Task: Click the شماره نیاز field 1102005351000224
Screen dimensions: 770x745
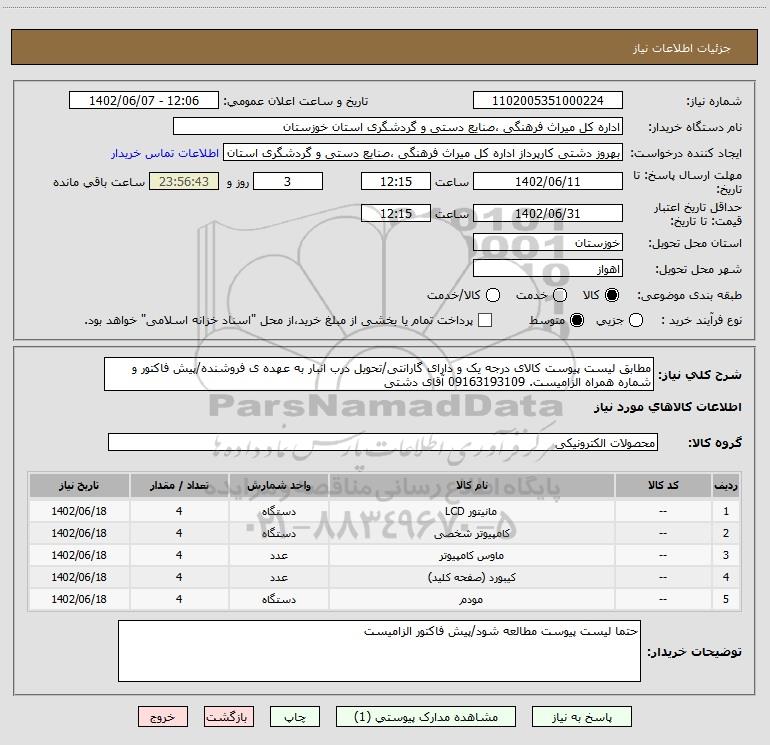Action: 548,101
